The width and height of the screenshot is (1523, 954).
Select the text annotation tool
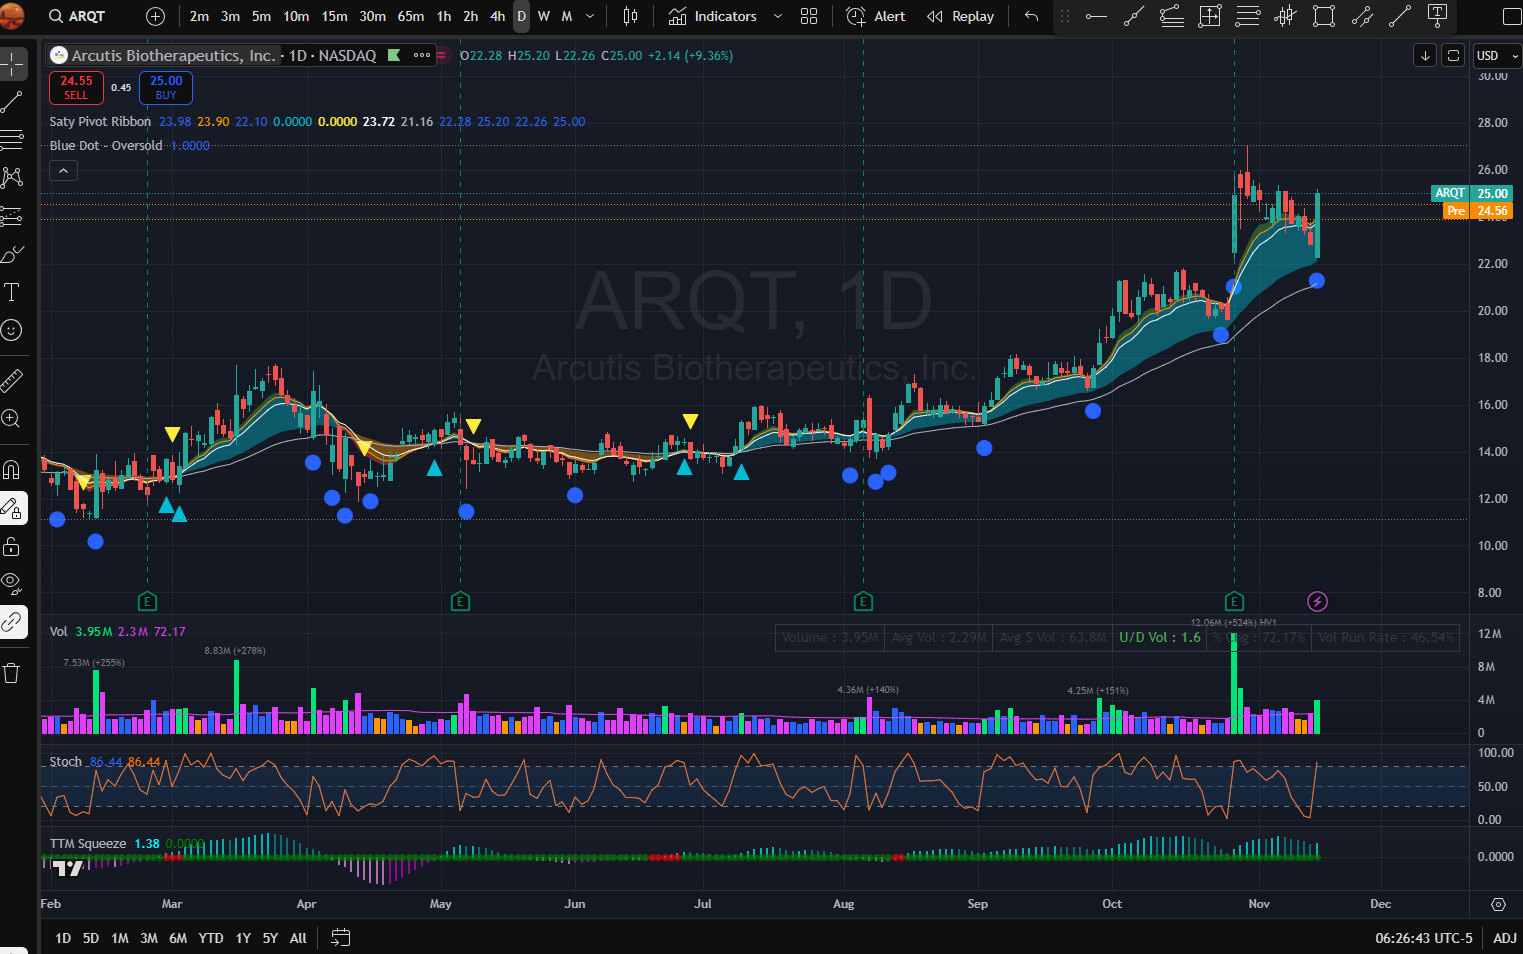point(12,292)
